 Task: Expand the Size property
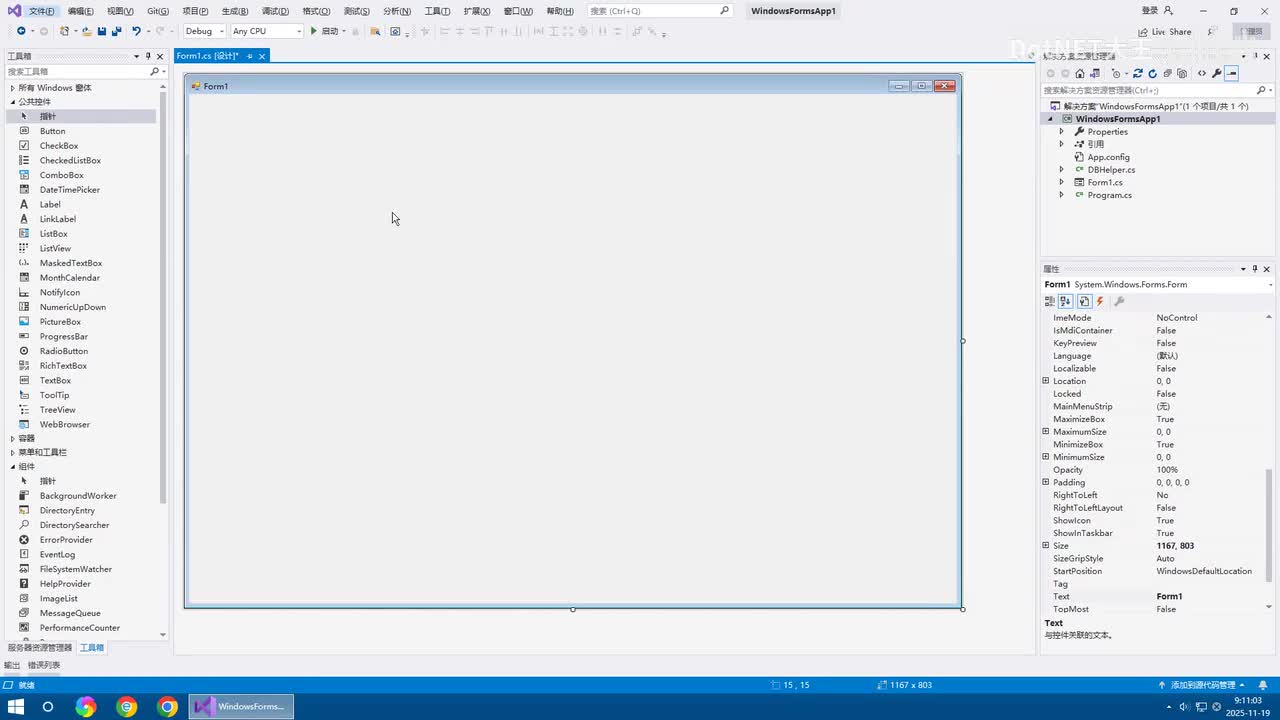(x=1046, y=546)
